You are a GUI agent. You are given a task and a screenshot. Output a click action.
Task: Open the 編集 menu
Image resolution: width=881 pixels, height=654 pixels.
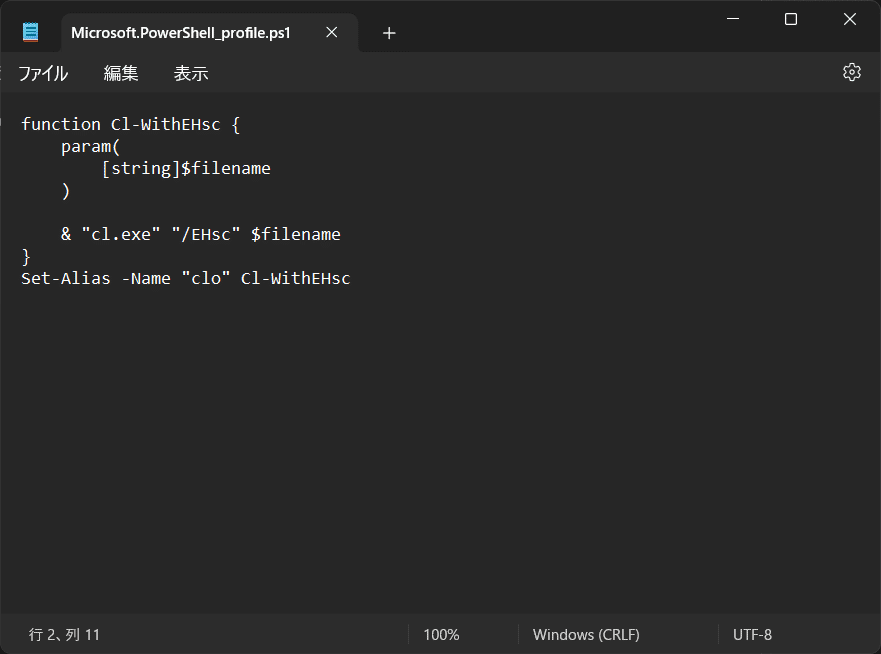120,72
